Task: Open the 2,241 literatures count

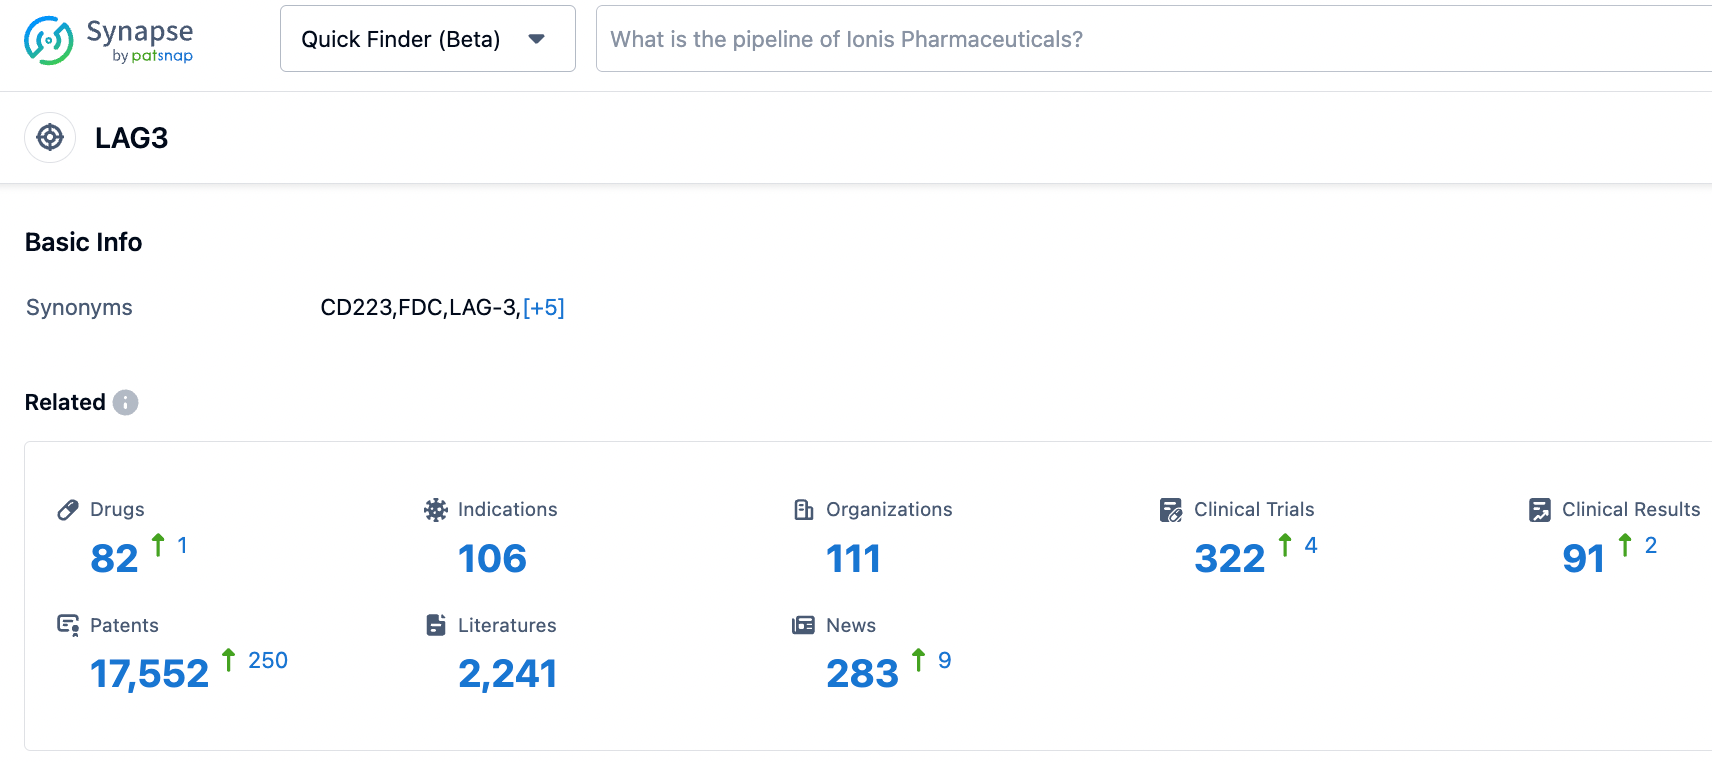Action: coord(507,674)
